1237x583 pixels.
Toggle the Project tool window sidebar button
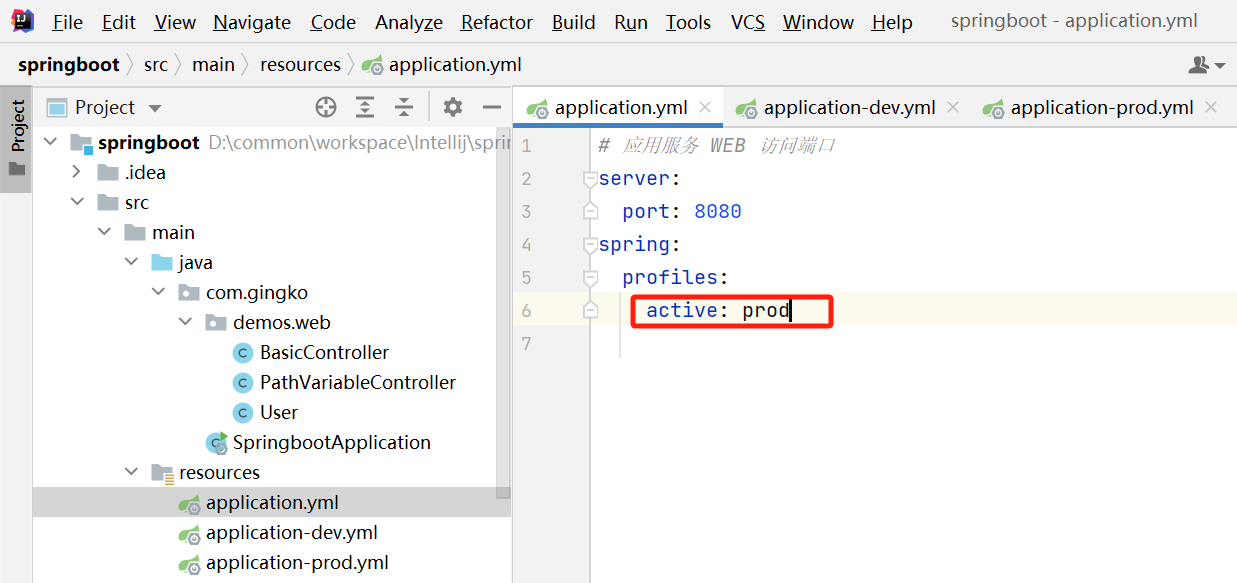17,138
